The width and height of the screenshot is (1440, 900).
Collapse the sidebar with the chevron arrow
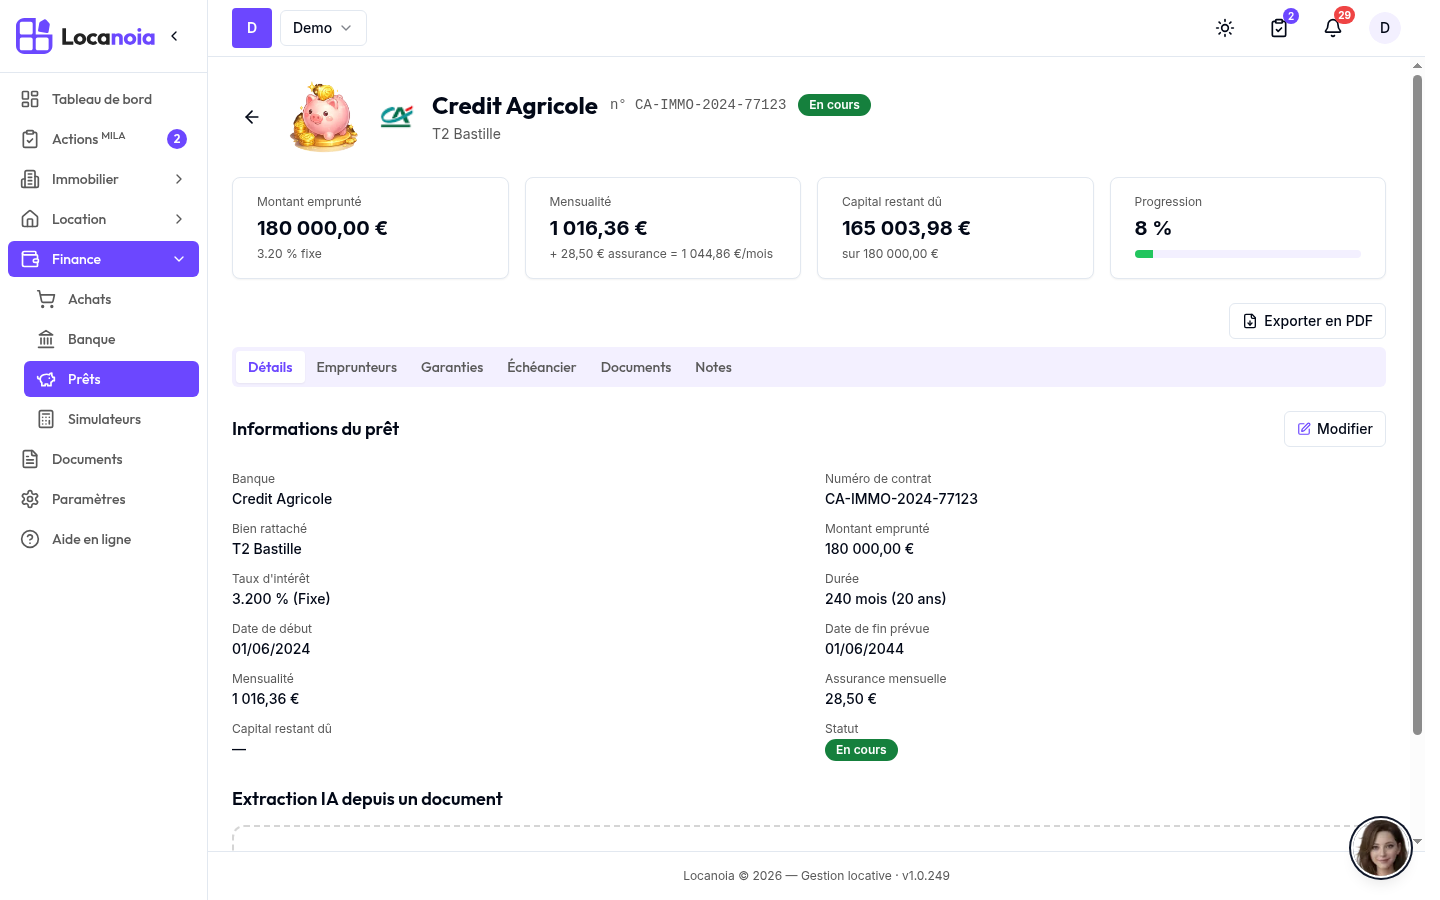[174, 36]
